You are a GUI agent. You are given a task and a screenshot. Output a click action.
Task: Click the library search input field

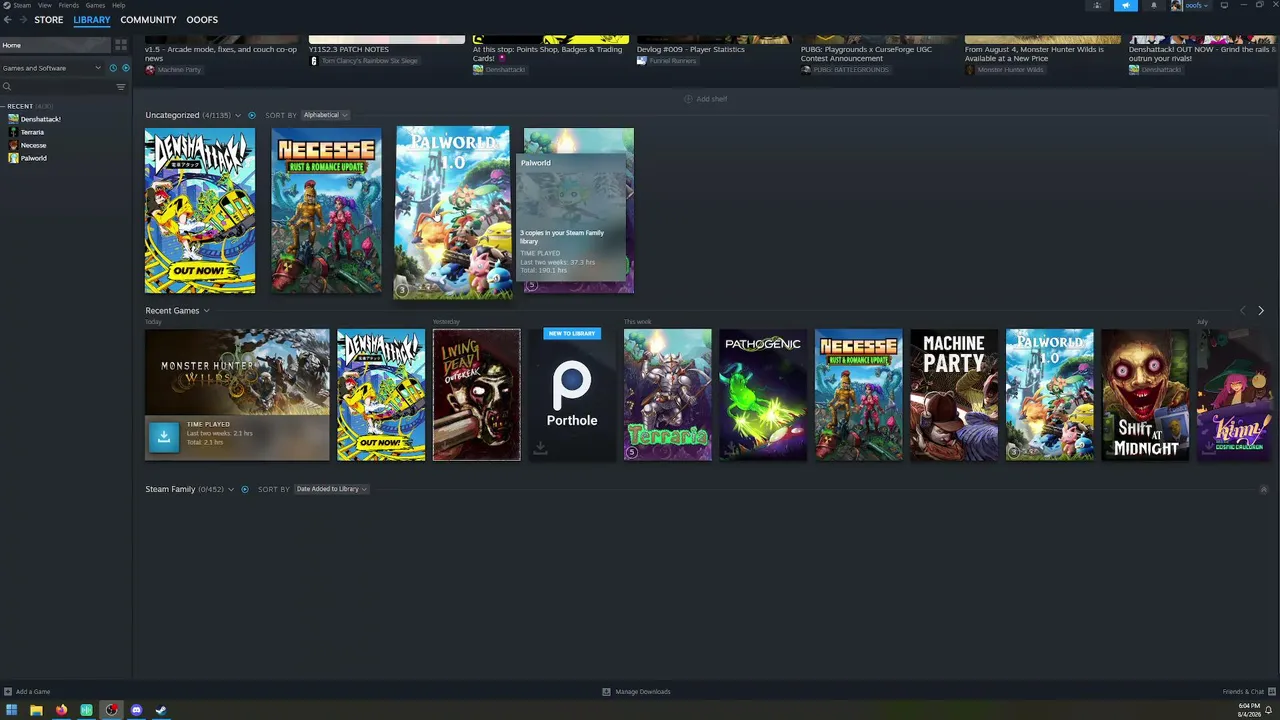[62, 87]
